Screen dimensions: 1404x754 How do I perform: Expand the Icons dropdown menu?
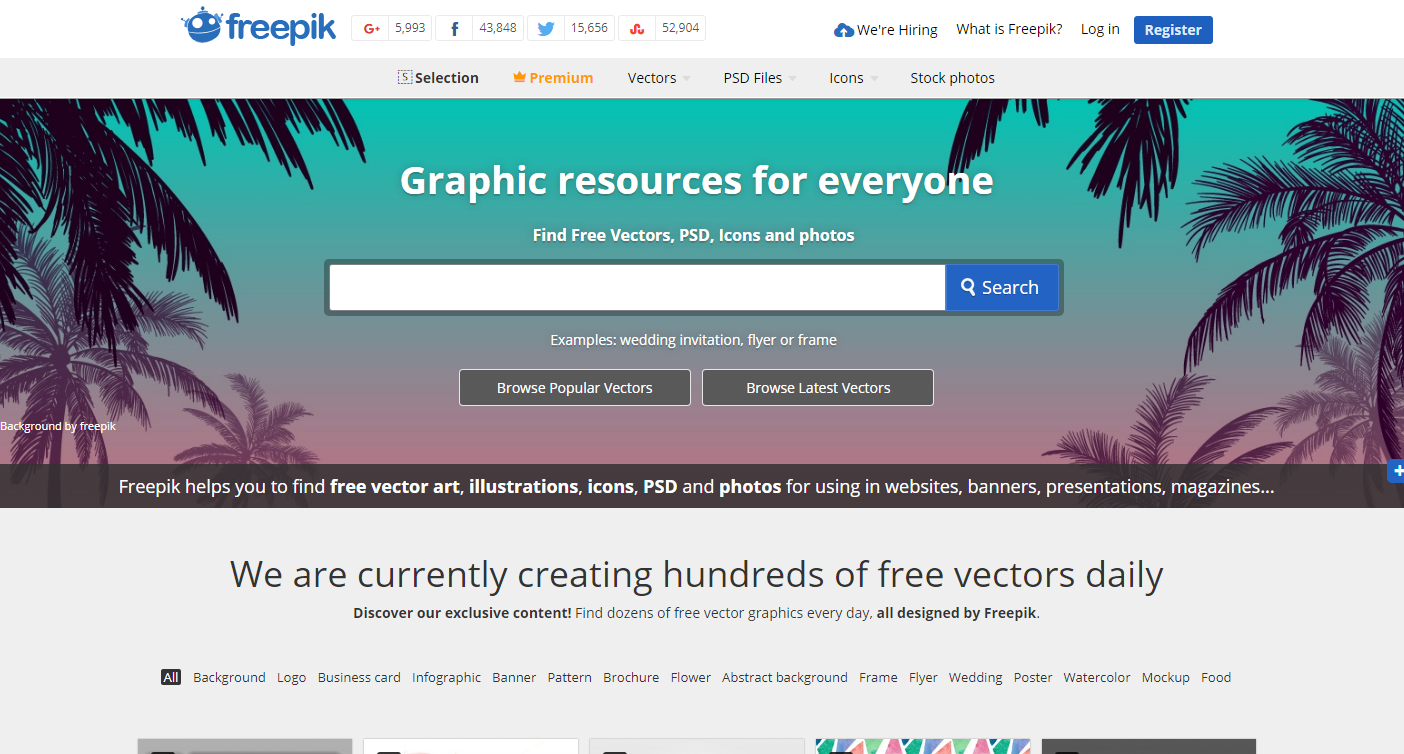853,78
